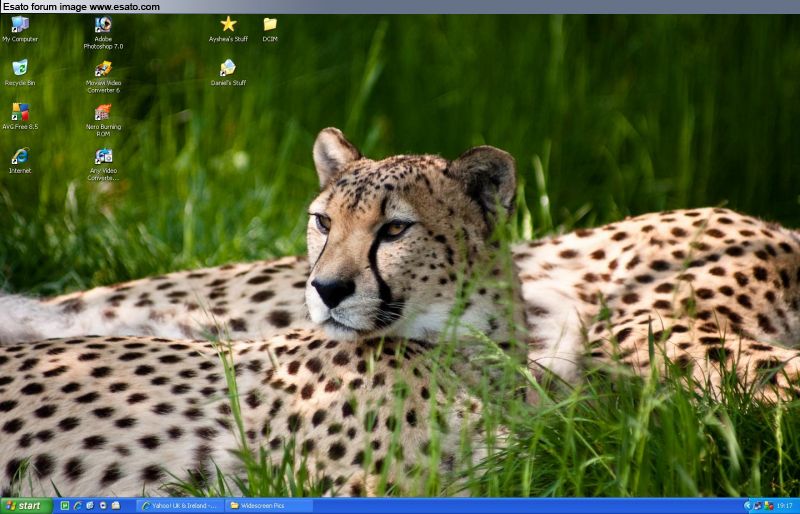Screen dimensions: 800x514
Task: Select the My Computer desktop icon
Action: point(20,30)
